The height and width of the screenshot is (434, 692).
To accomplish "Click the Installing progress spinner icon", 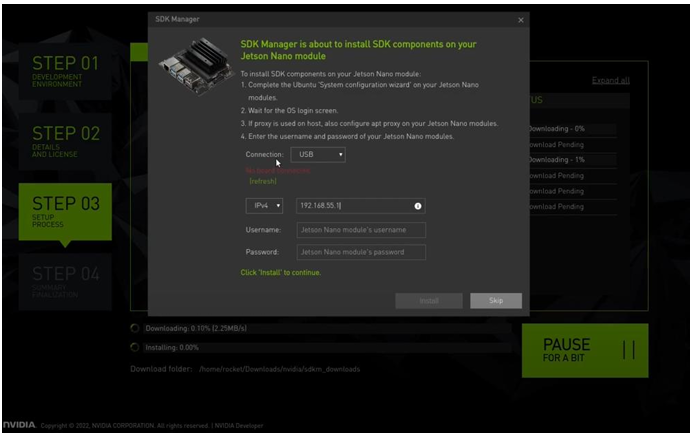I will coord(135,348).
